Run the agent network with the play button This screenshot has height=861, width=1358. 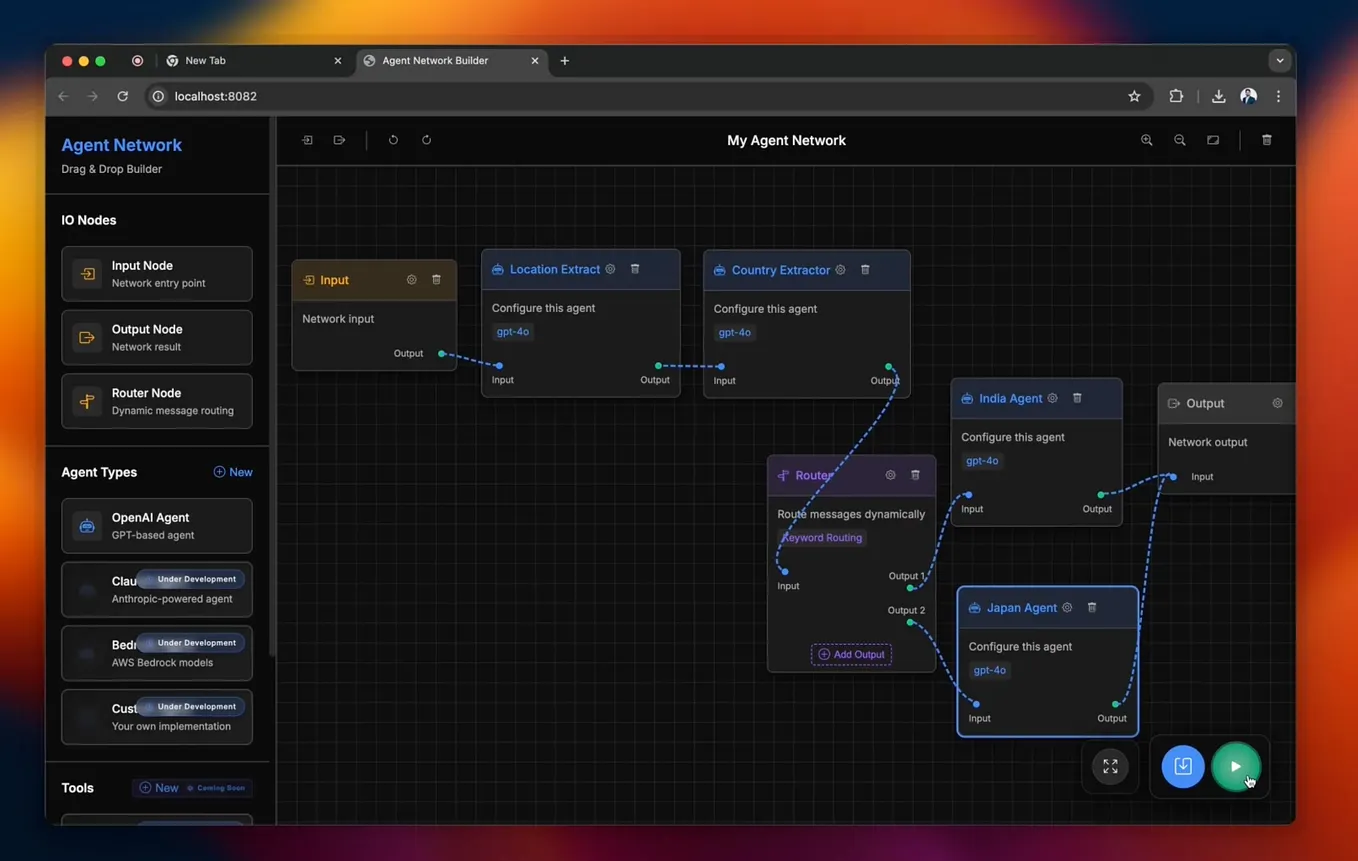click(x=1237, y=766)
